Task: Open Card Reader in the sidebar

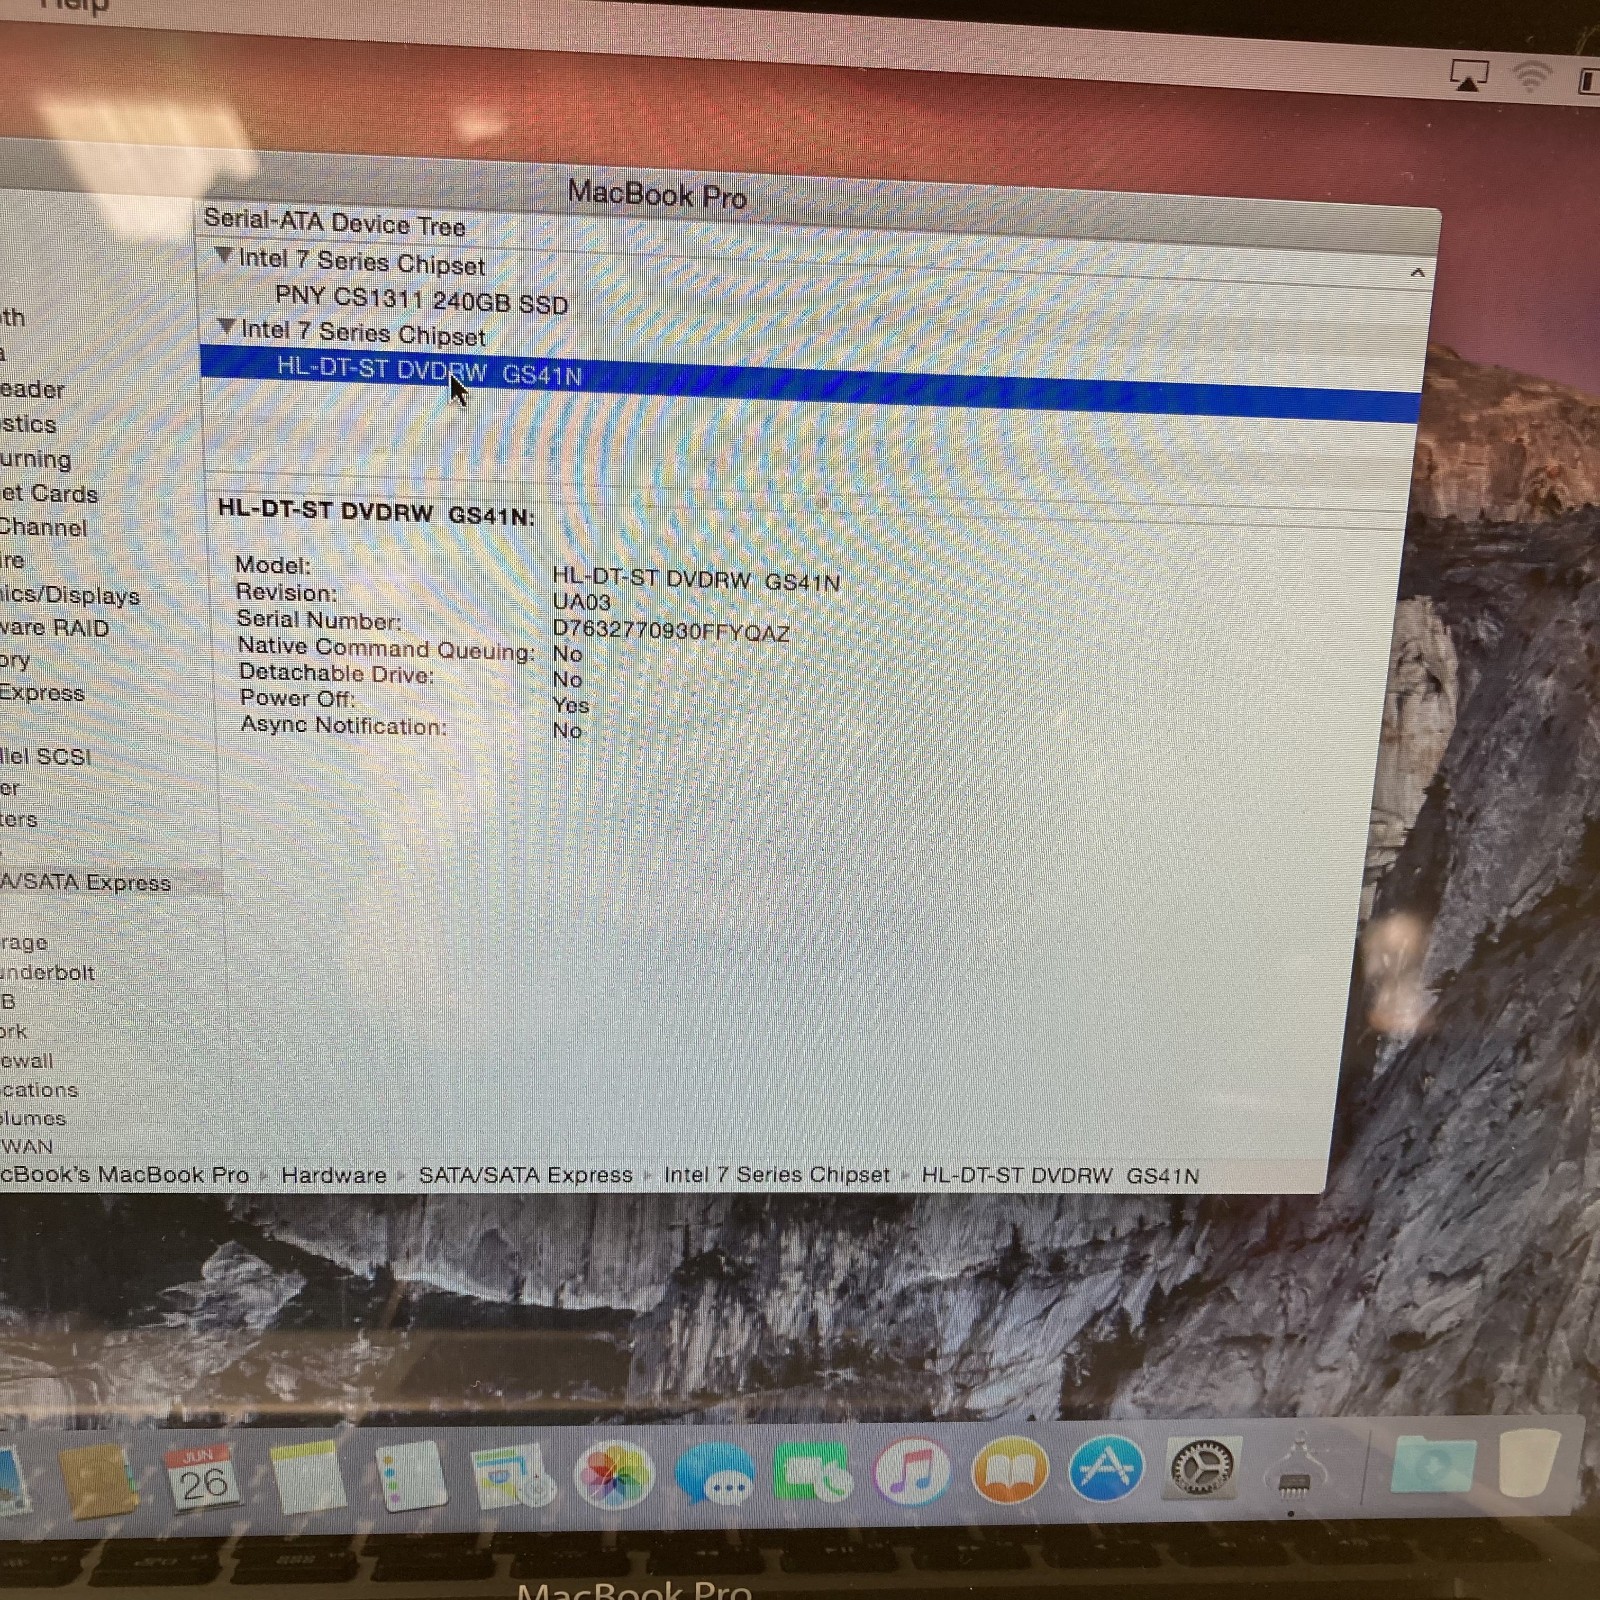Action: click(x=33, y=389)
